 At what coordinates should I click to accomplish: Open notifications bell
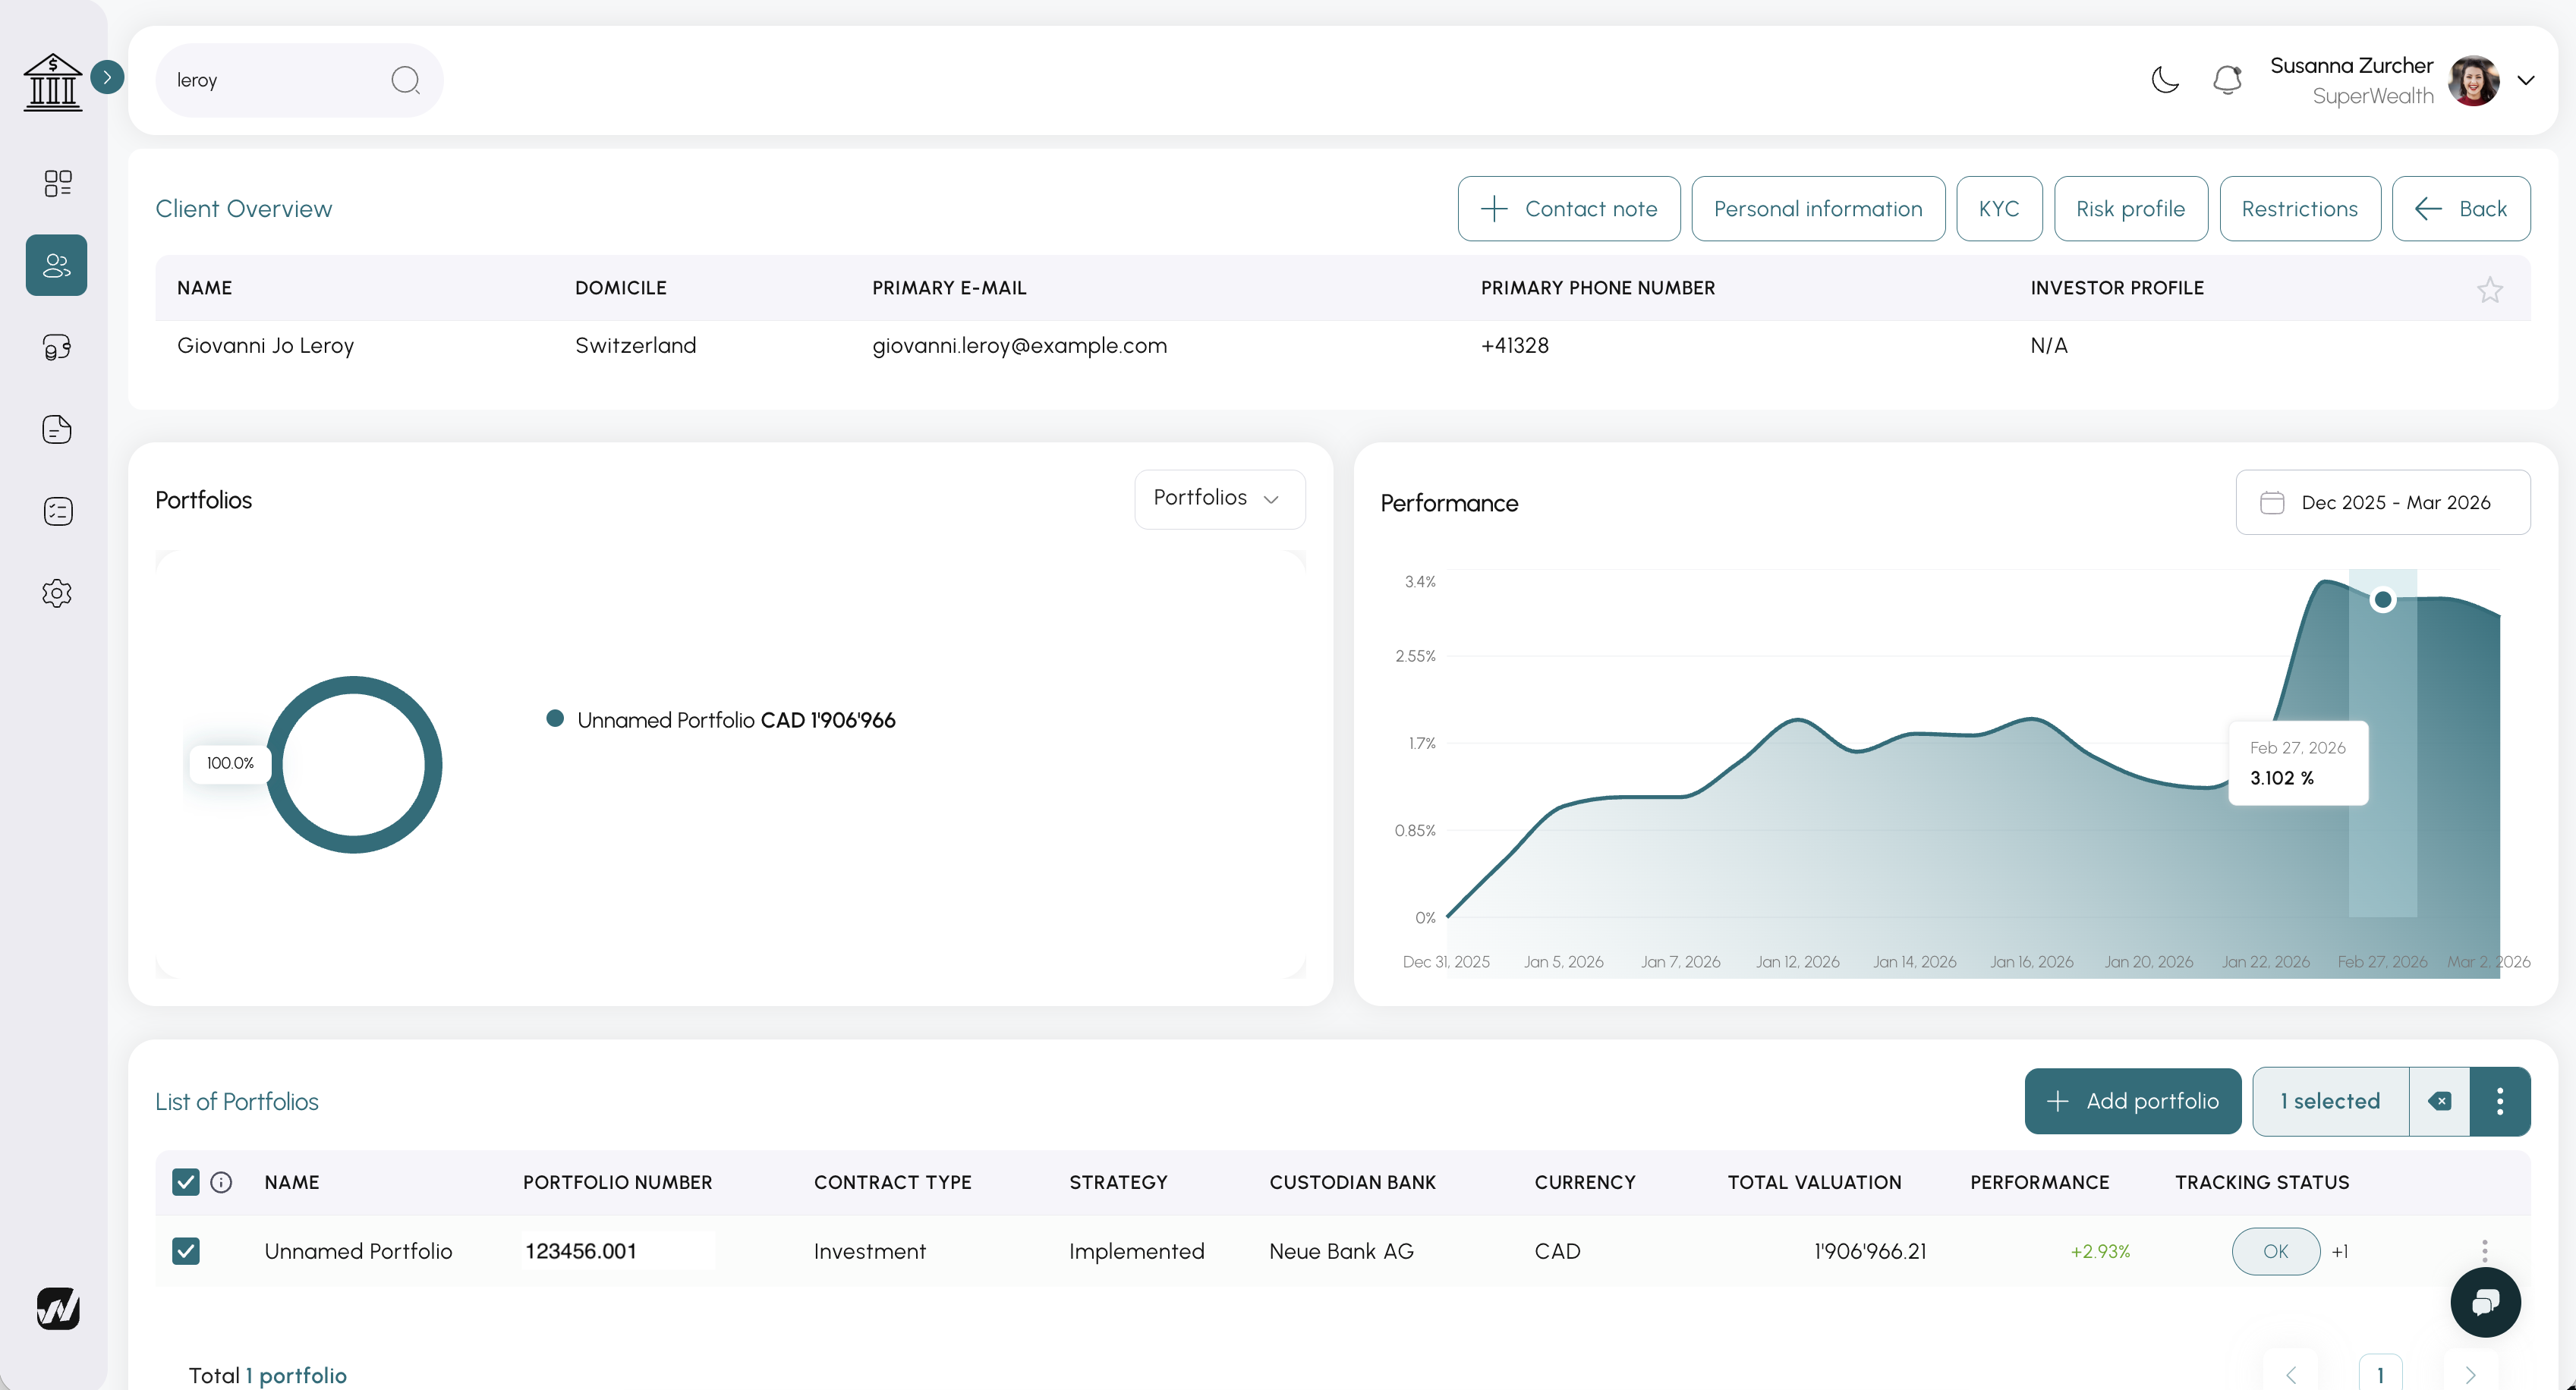(2227, 80)
